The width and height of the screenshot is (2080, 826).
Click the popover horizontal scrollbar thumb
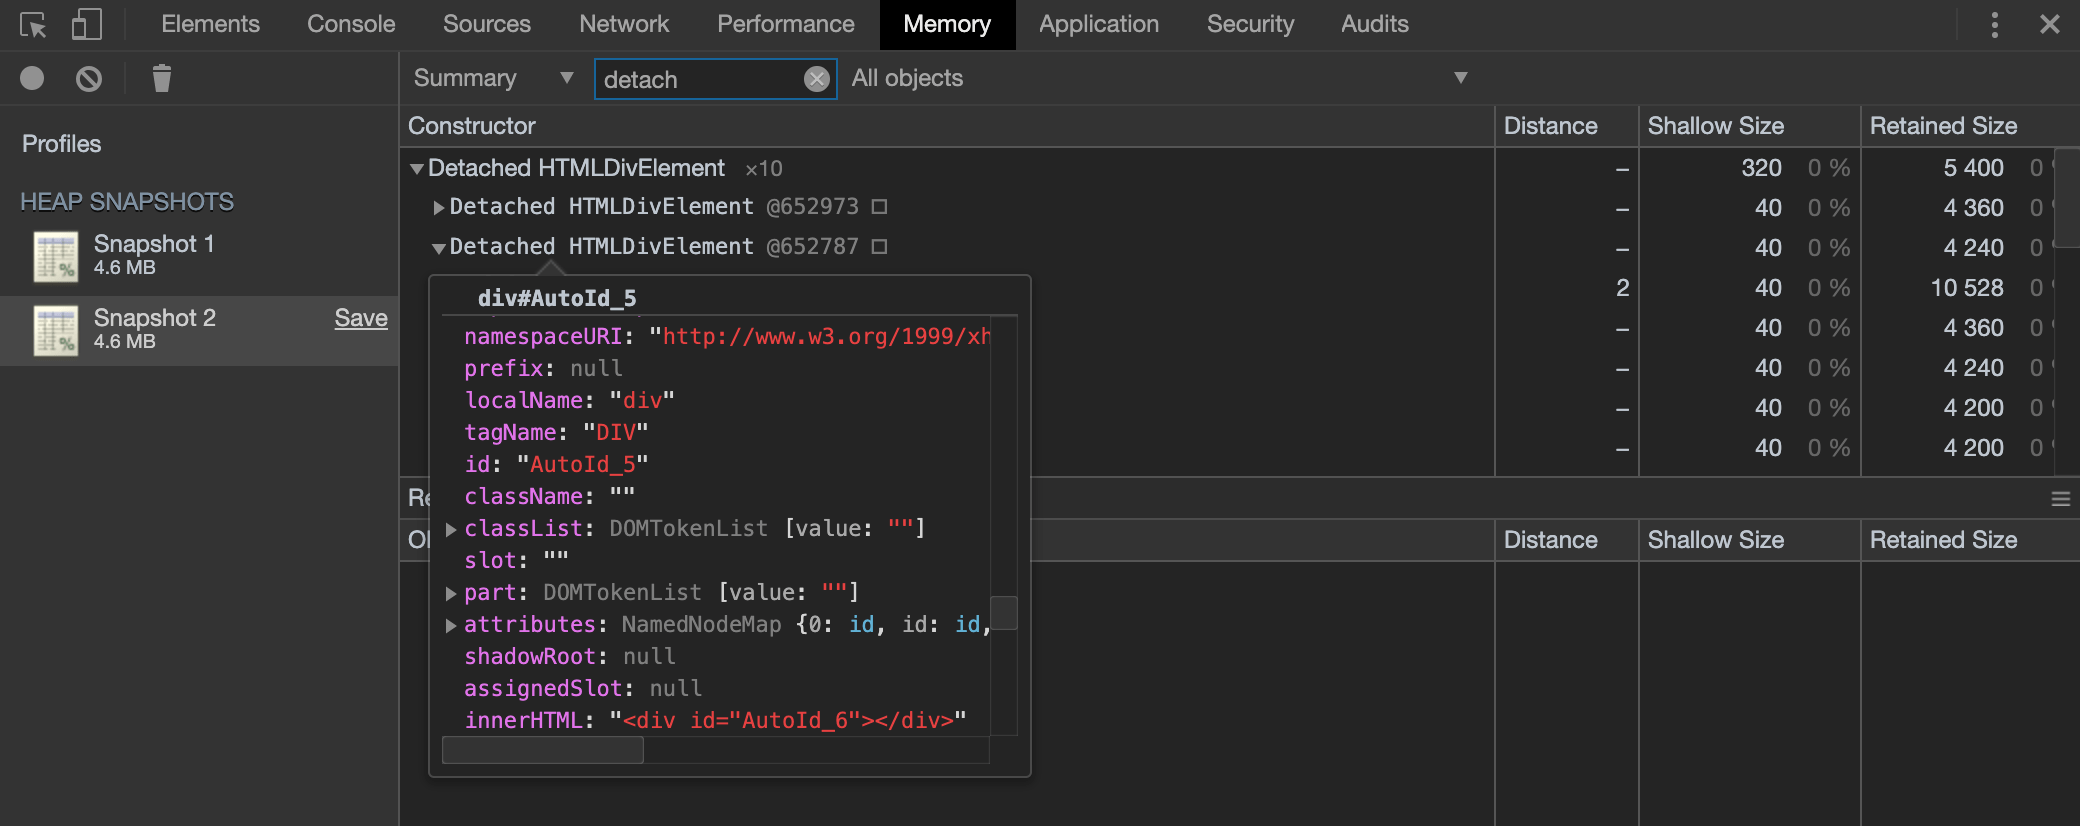point(543,750)
